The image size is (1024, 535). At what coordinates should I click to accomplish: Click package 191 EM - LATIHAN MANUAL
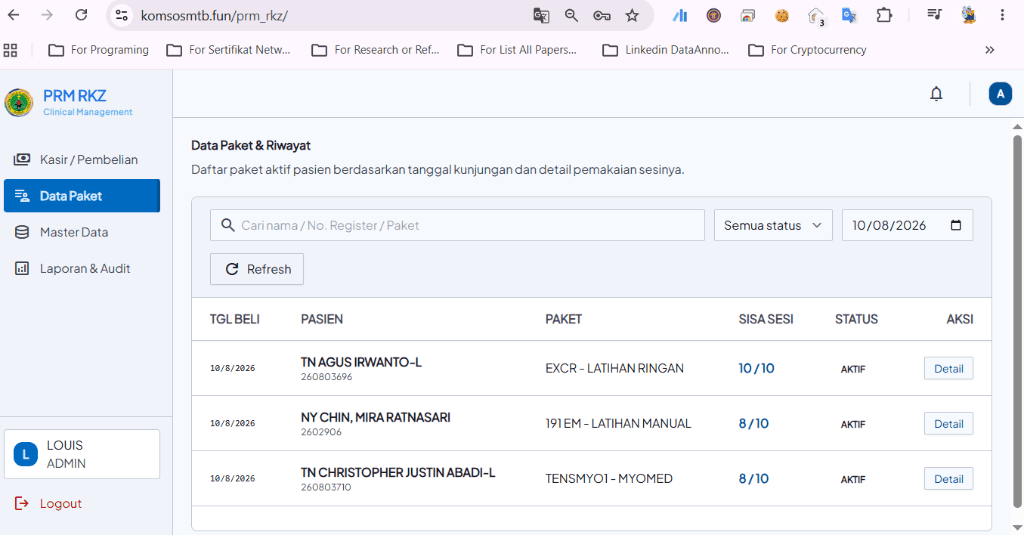(x=618, y=423)
